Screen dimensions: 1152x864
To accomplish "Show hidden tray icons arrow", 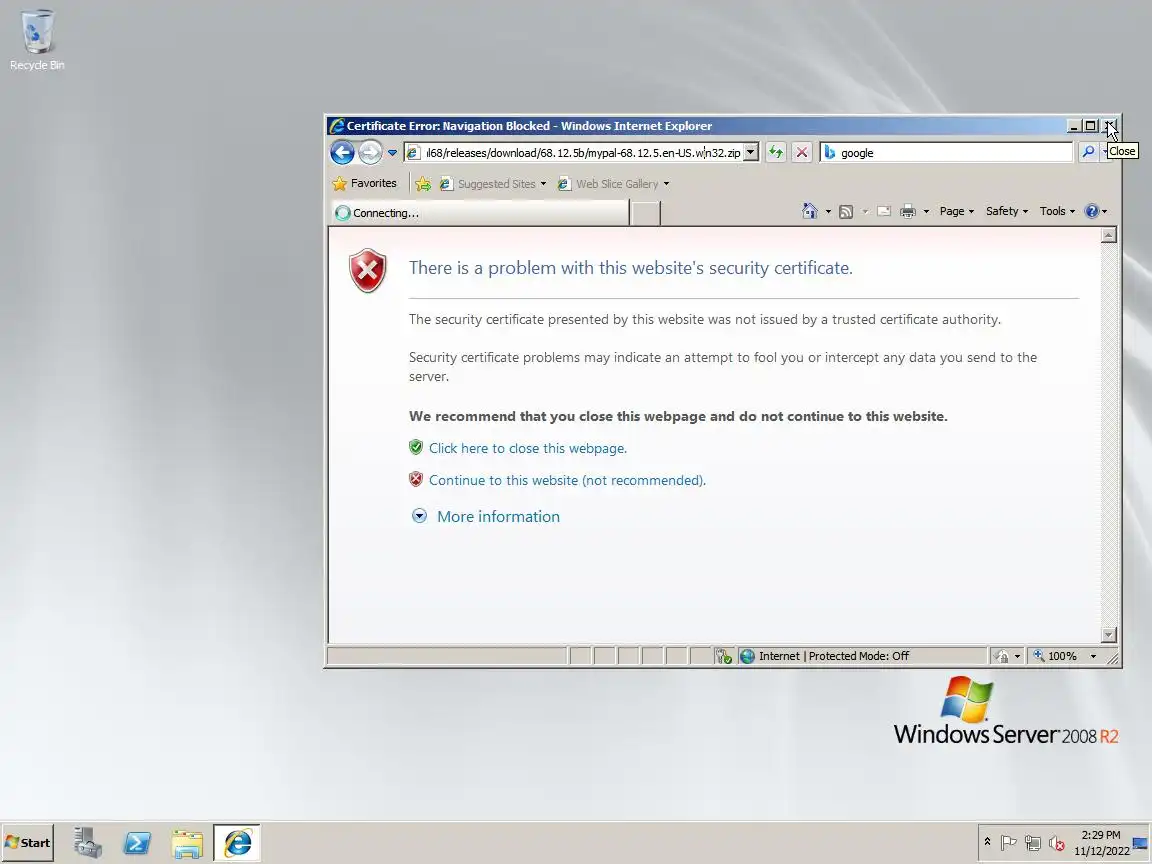I will click(987, 842).
